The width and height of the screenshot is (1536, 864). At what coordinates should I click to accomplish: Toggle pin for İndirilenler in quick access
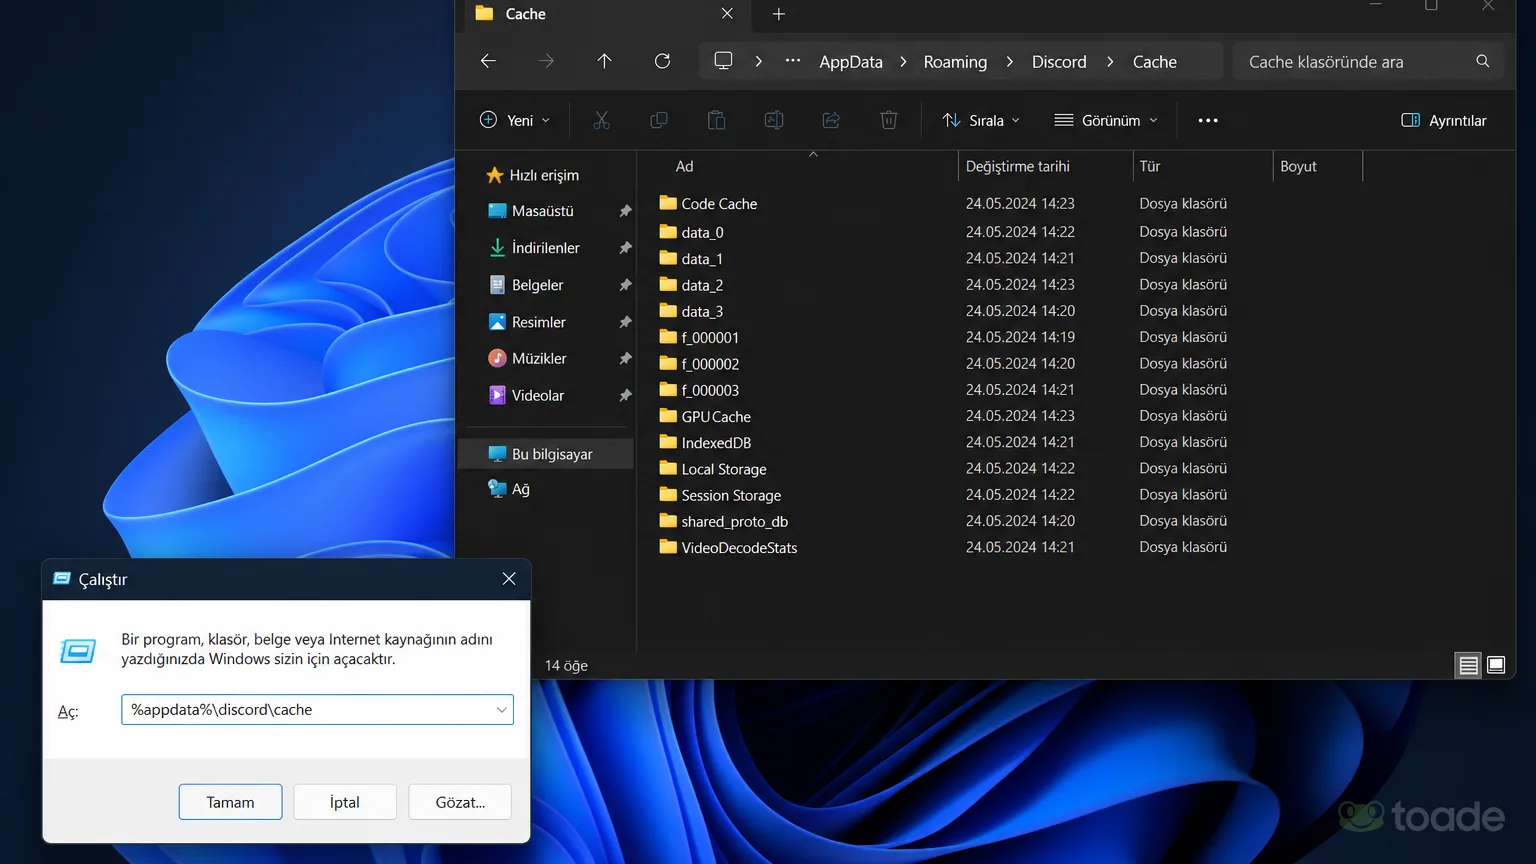tap(625, 248)
